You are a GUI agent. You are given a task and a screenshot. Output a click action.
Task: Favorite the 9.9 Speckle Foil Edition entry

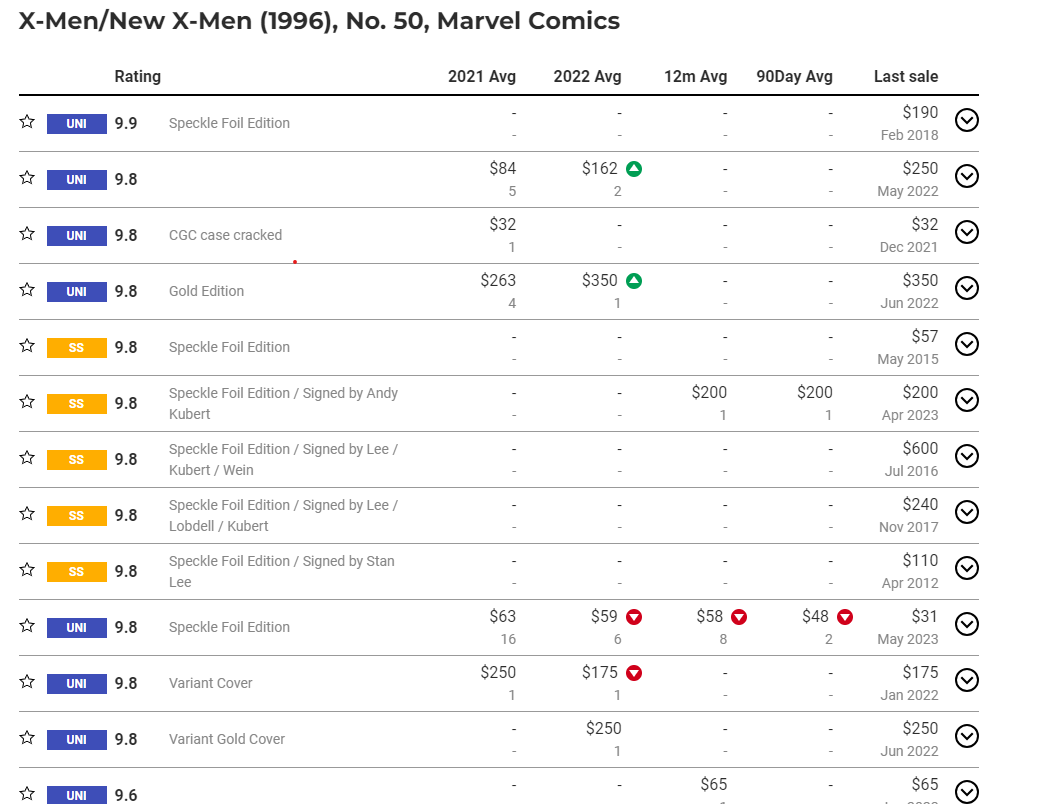tap(27, 121)
